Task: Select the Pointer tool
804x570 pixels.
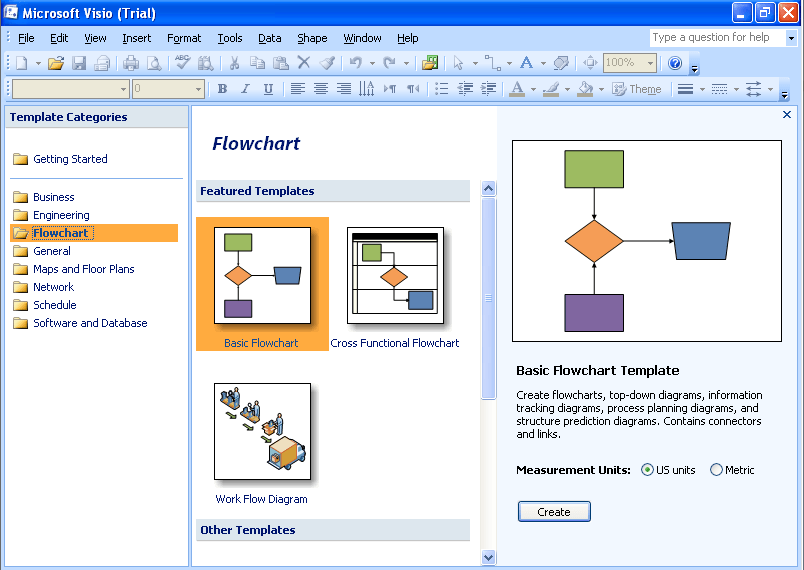Action: 459,63
